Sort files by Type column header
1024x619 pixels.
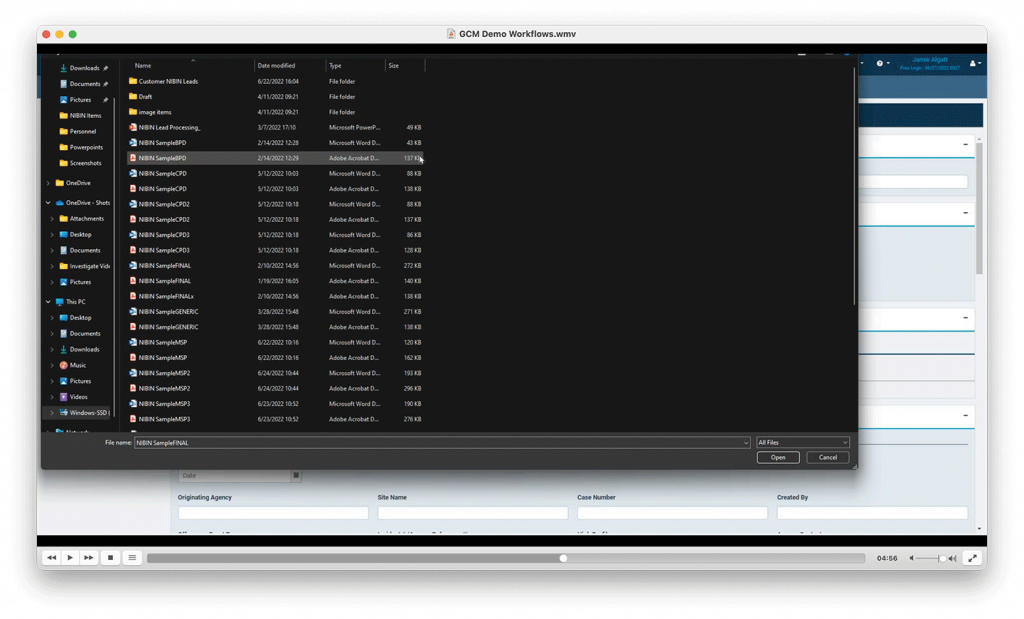335,65
